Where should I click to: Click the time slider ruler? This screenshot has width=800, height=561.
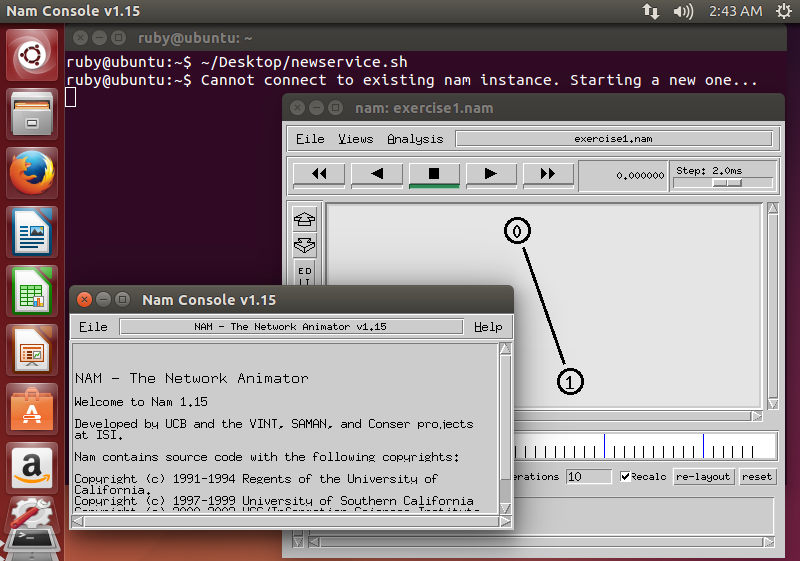coord(645,446)
